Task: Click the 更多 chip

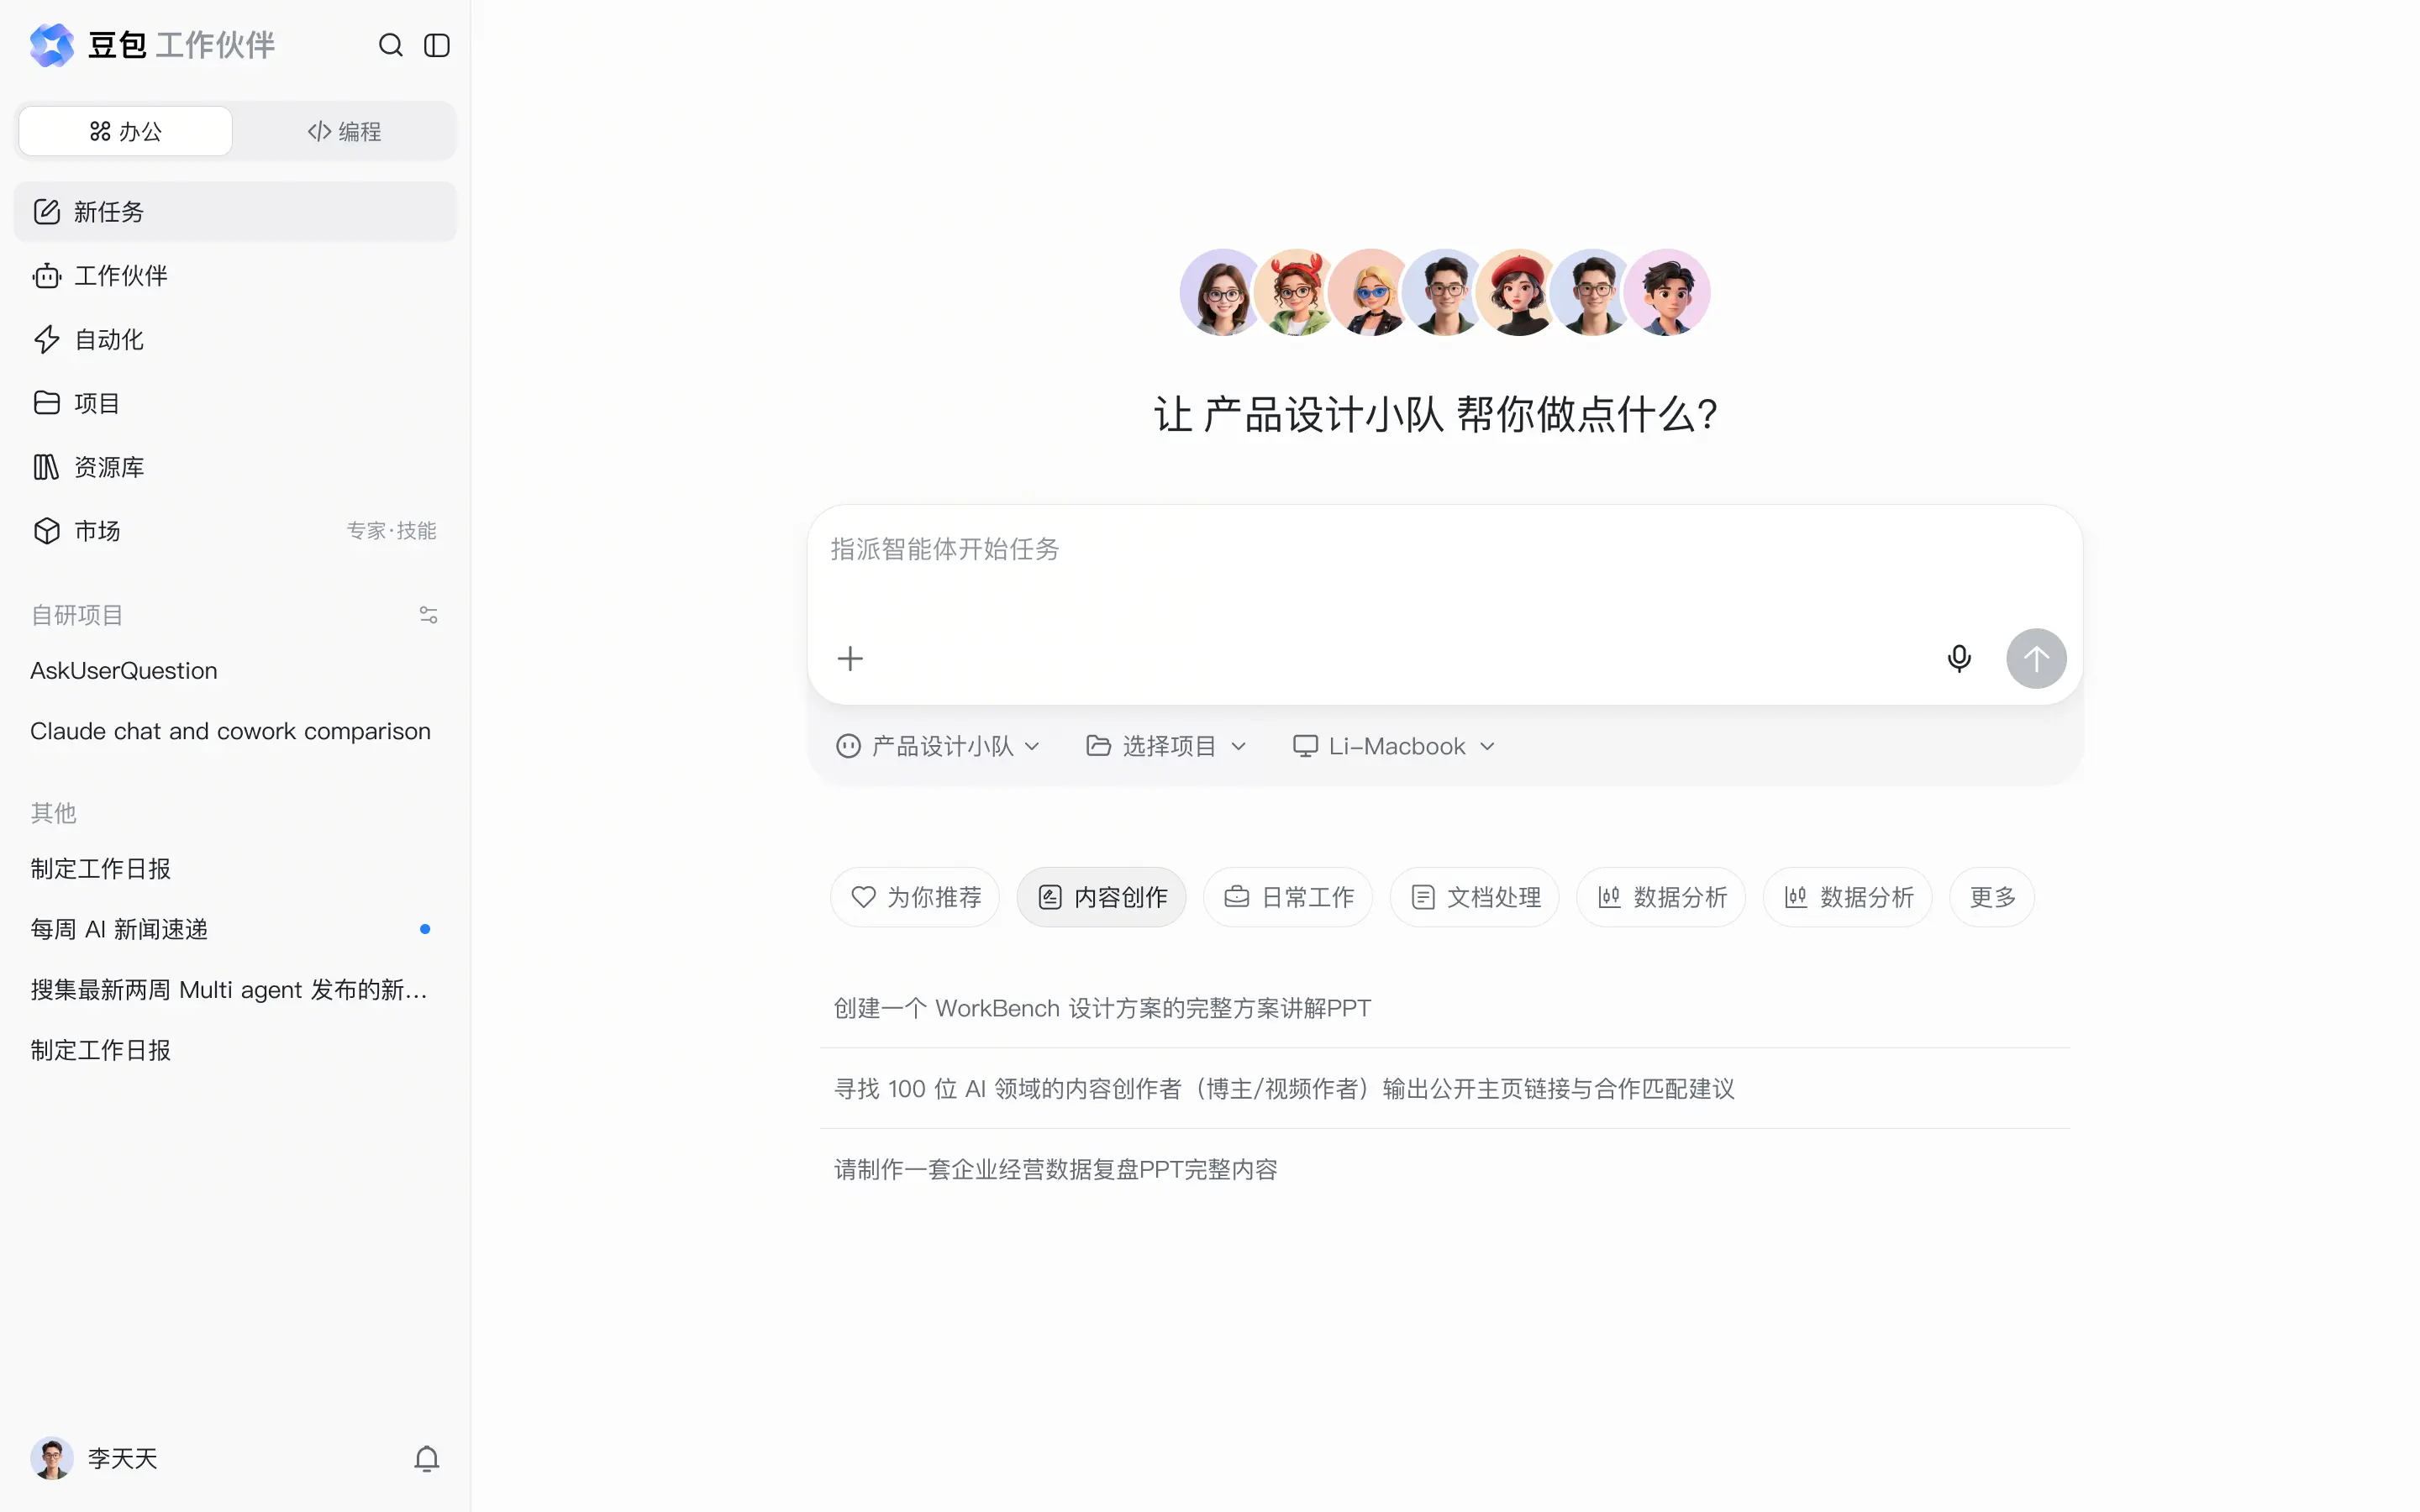Action: tap(1992, 897)
